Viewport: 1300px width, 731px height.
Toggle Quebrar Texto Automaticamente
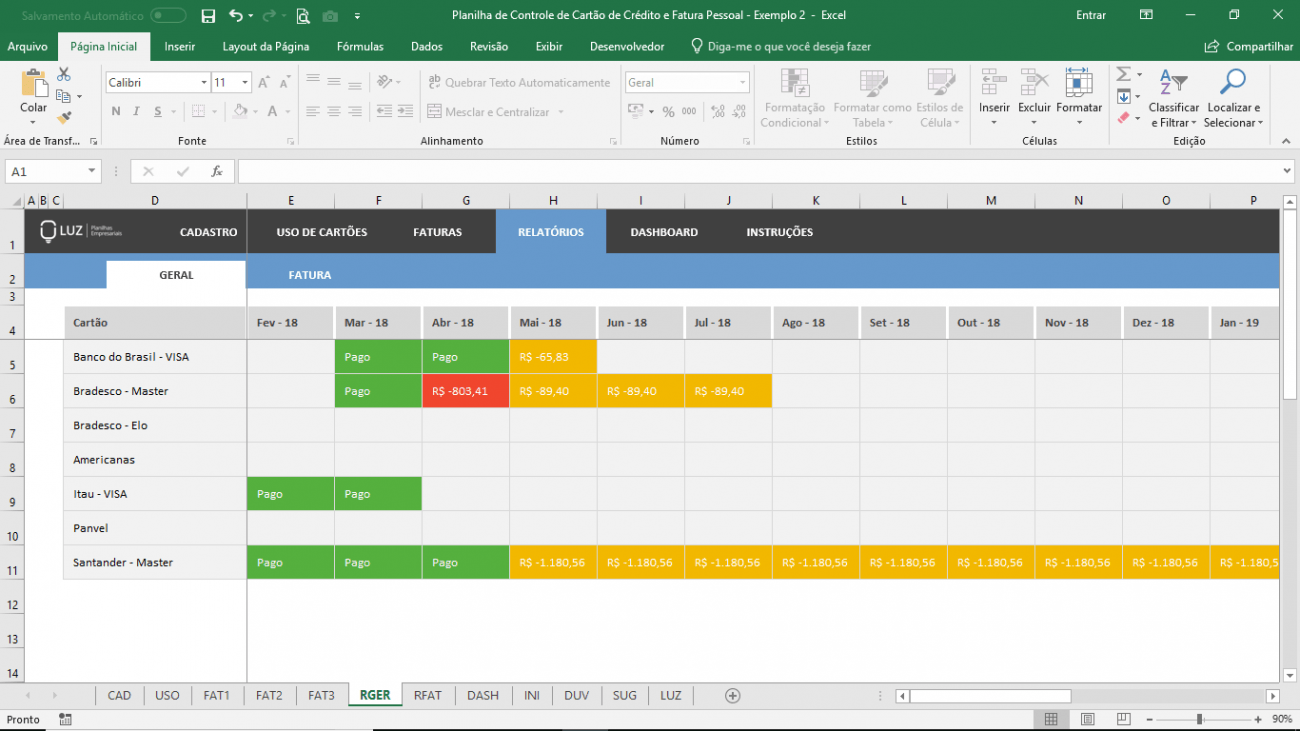point(518,83)
